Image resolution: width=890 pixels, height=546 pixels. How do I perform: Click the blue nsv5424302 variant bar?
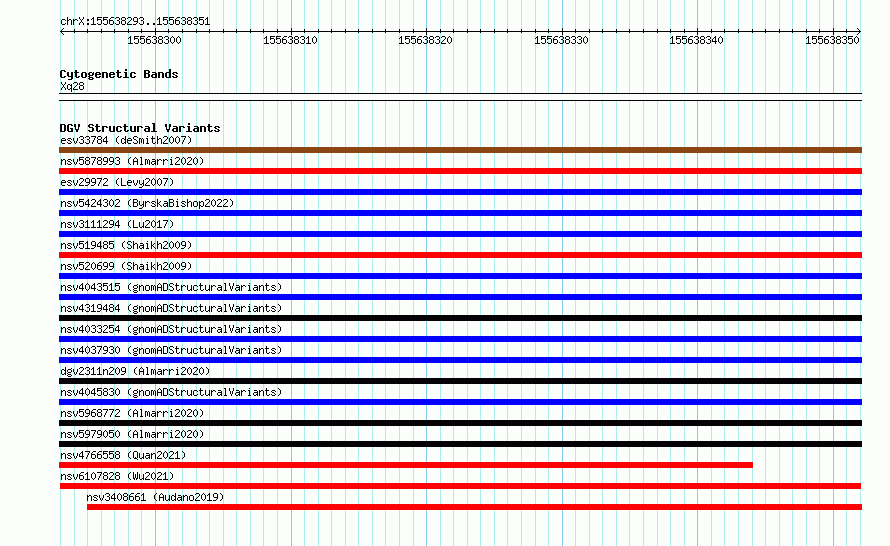[460, 213]
